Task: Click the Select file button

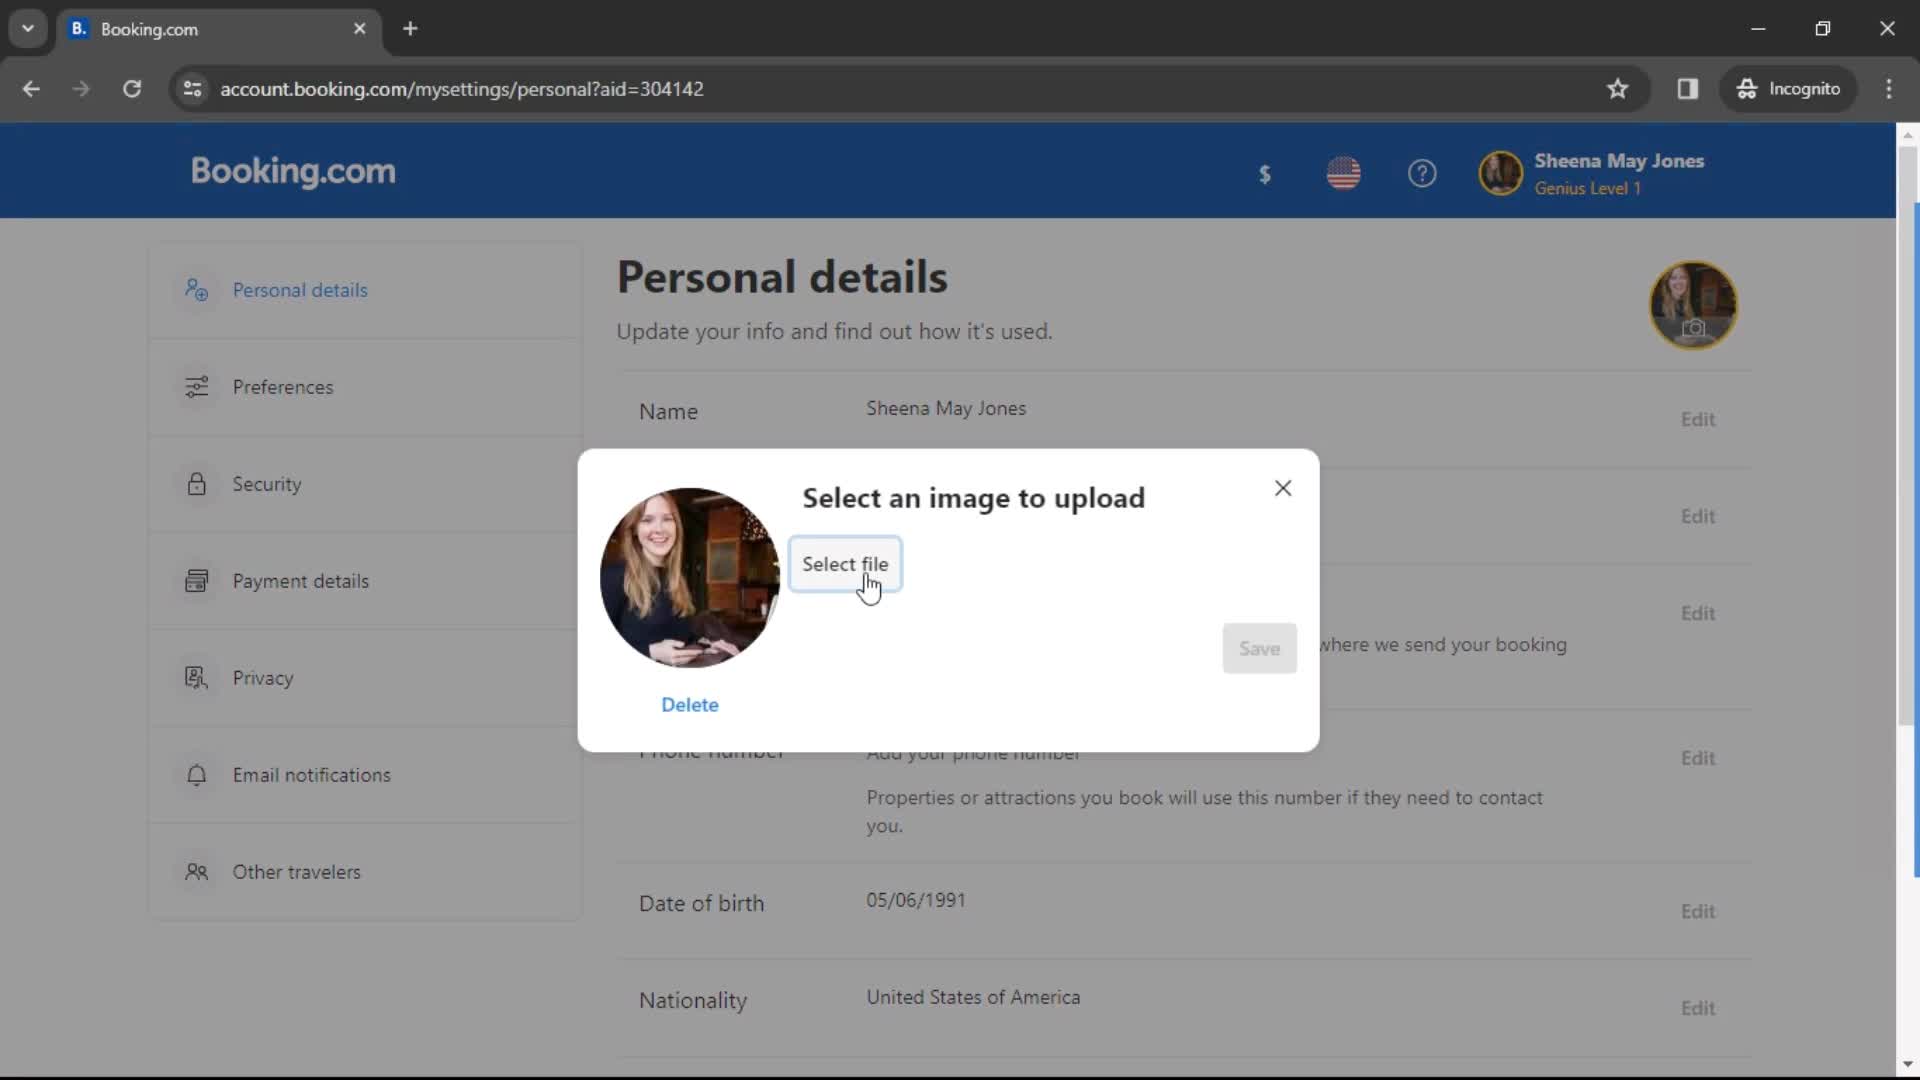Action: tap(845, 564)
